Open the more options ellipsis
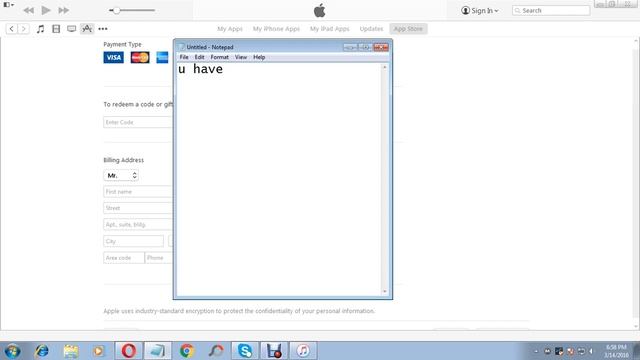 point(103,29)
